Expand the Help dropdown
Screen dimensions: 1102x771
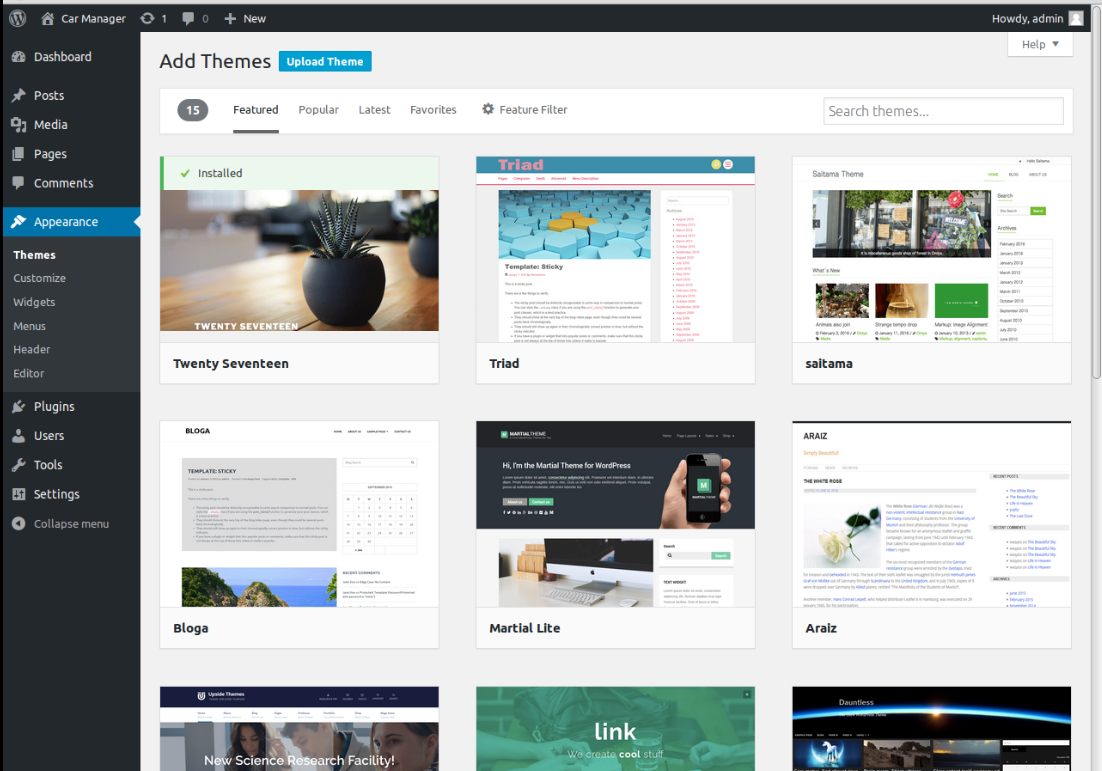(x=1040, y=44)
